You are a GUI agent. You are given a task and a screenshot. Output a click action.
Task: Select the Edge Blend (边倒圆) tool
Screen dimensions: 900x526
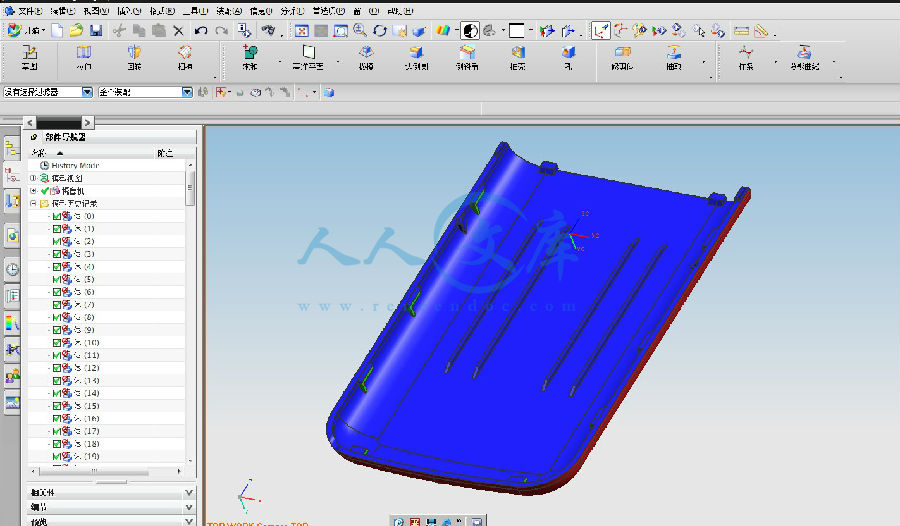pyautogui.click(x=416, y=59)
